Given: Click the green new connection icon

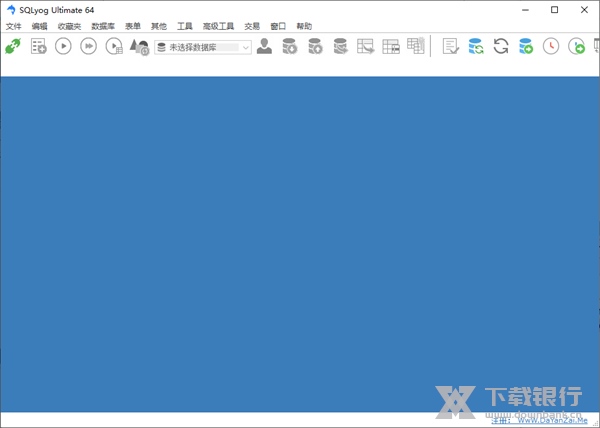Looking at the screenshot, I should click(13, 46).
